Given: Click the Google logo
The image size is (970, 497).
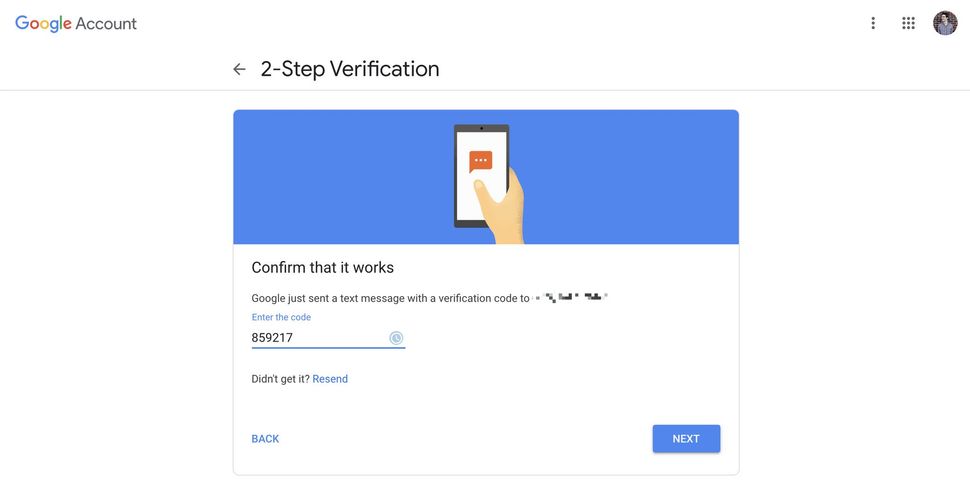Looking at the screenshot, I should pyautogui.click(x=43, y=24).
